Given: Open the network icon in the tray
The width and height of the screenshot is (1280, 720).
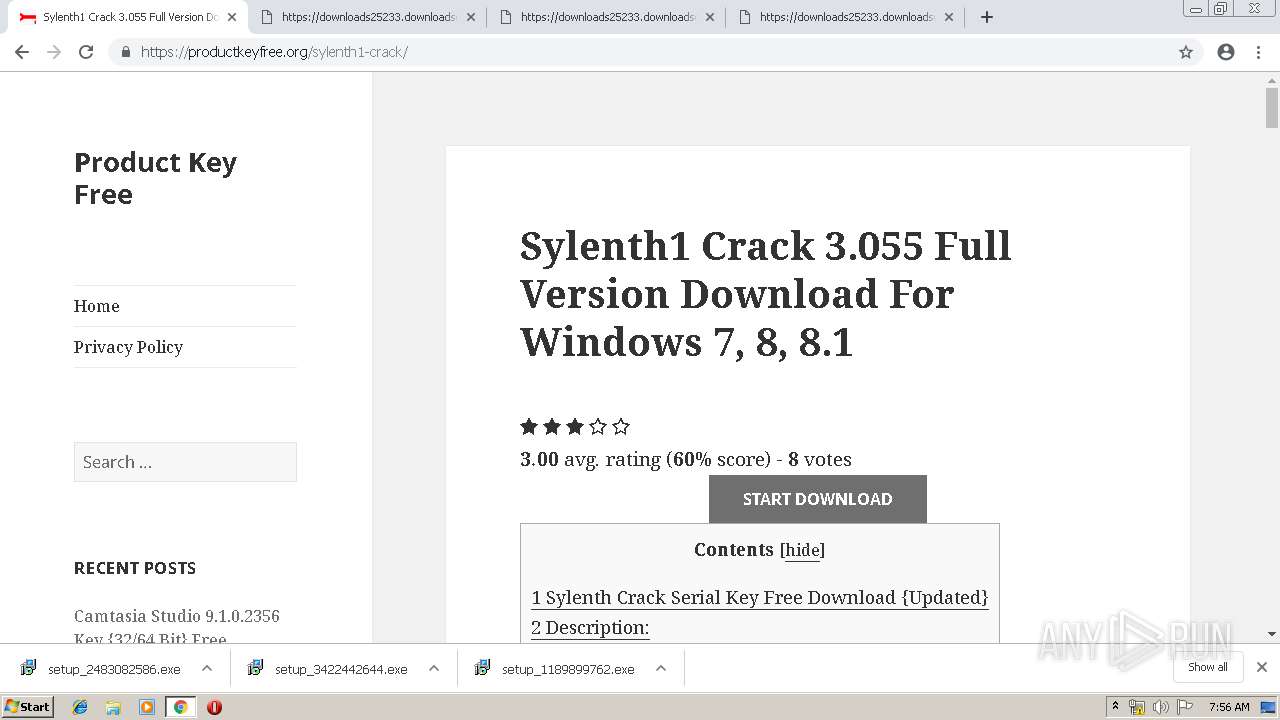Looking at the screenshot, I should click(1137, 707).
